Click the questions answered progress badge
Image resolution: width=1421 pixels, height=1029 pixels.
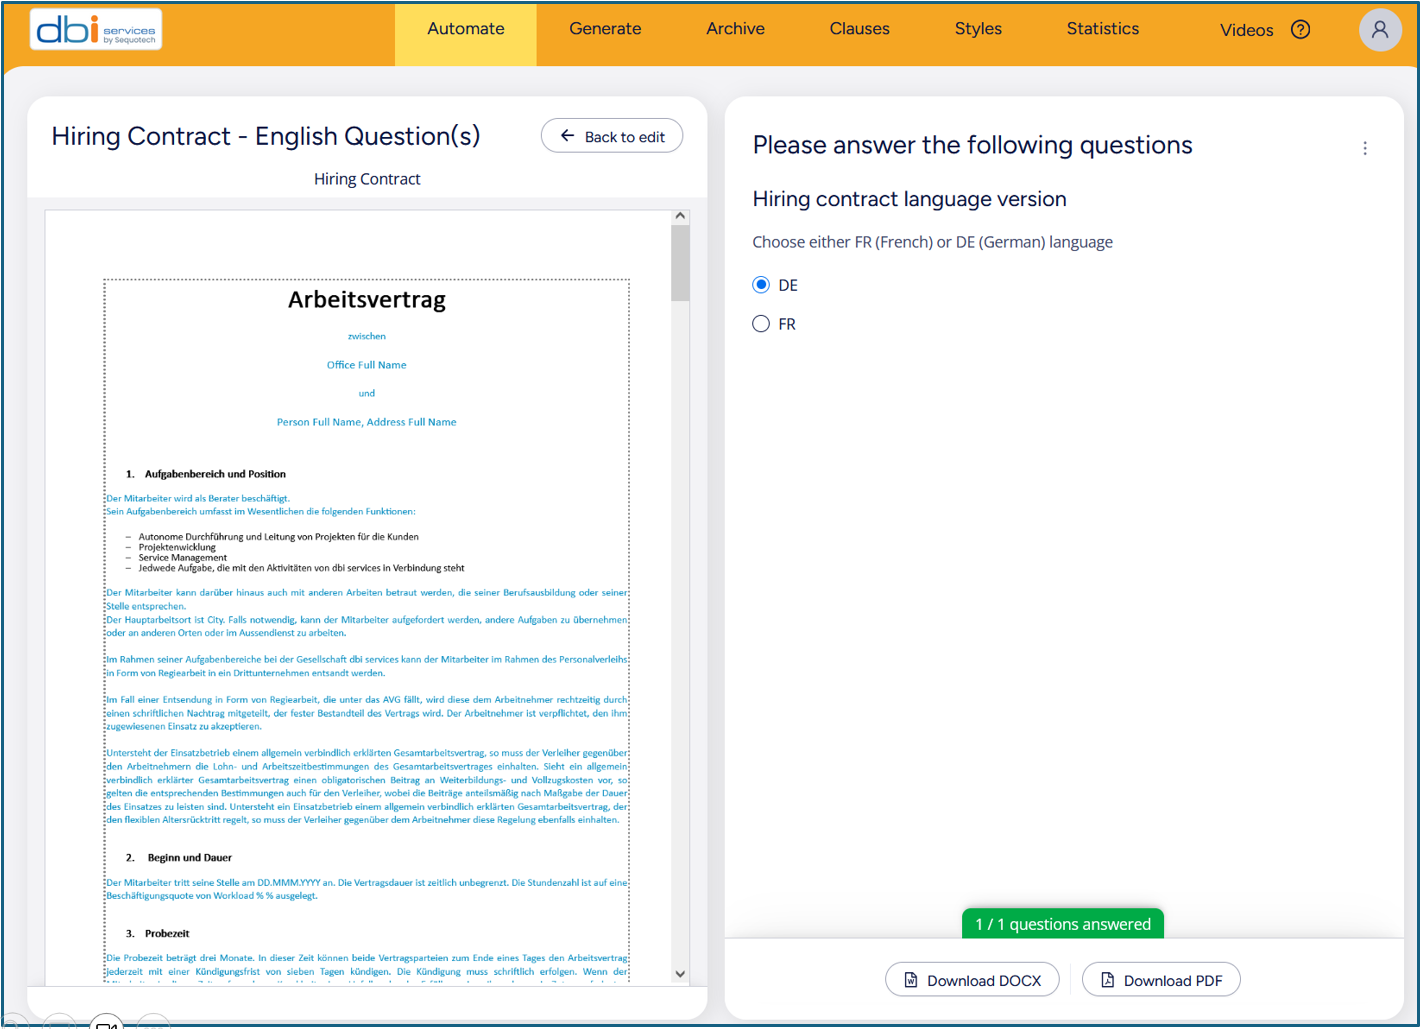pyautogui.click(x=1062, y=924)
